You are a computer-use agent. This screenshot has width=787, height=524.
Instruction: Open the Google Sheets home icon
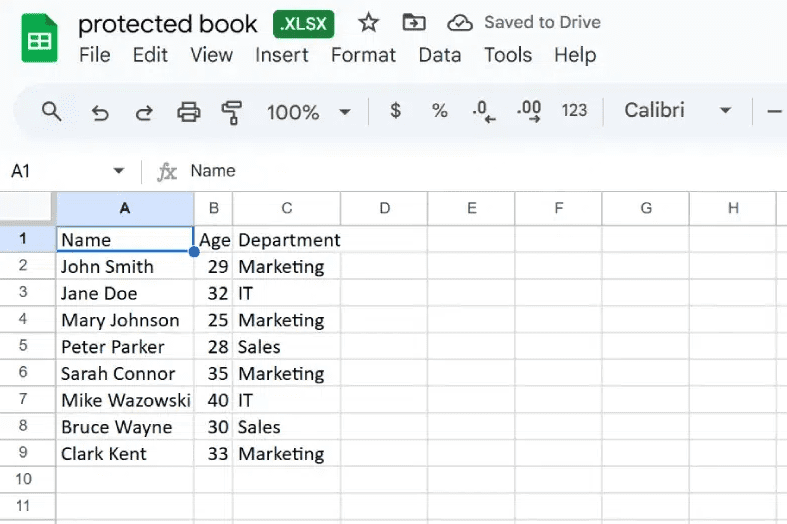click(40, 40)
